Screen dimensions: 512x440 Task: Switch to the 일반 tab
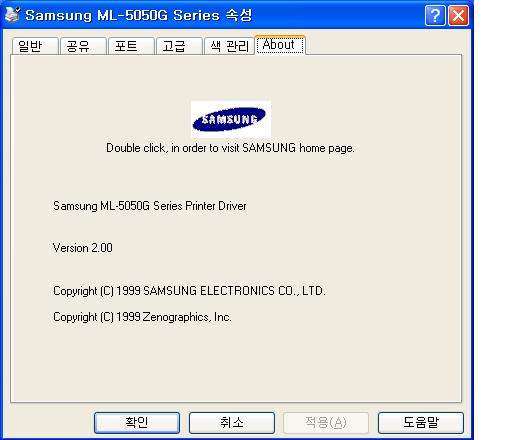click(35, 46)
